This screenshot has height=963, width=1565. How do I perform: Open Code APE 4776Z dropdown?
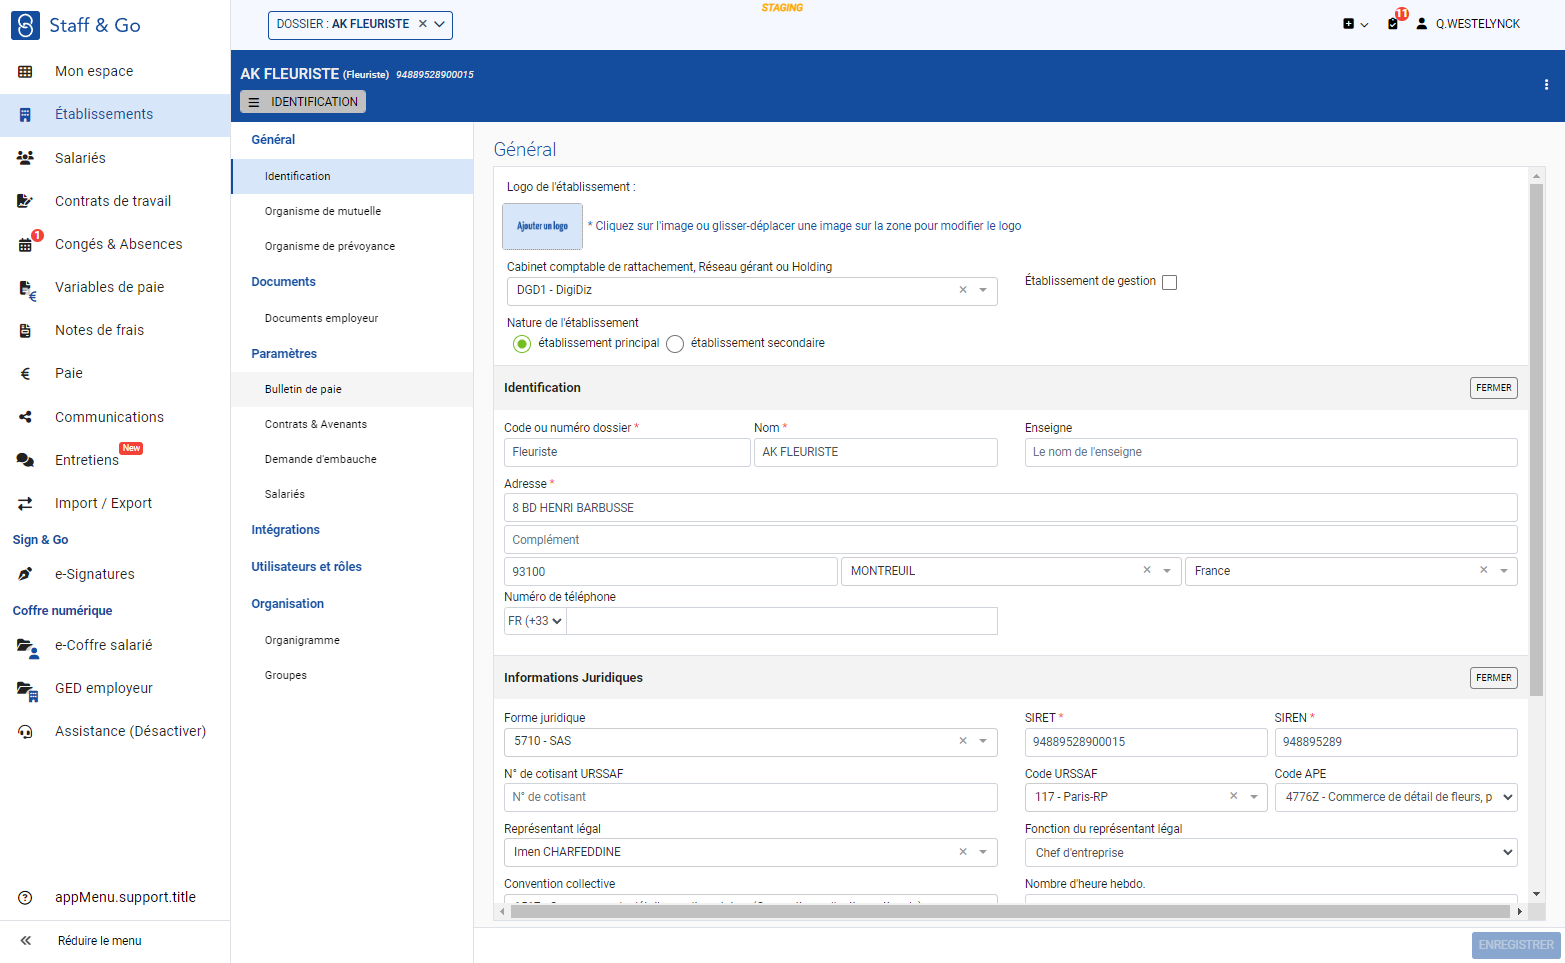tap(1396, 797)
